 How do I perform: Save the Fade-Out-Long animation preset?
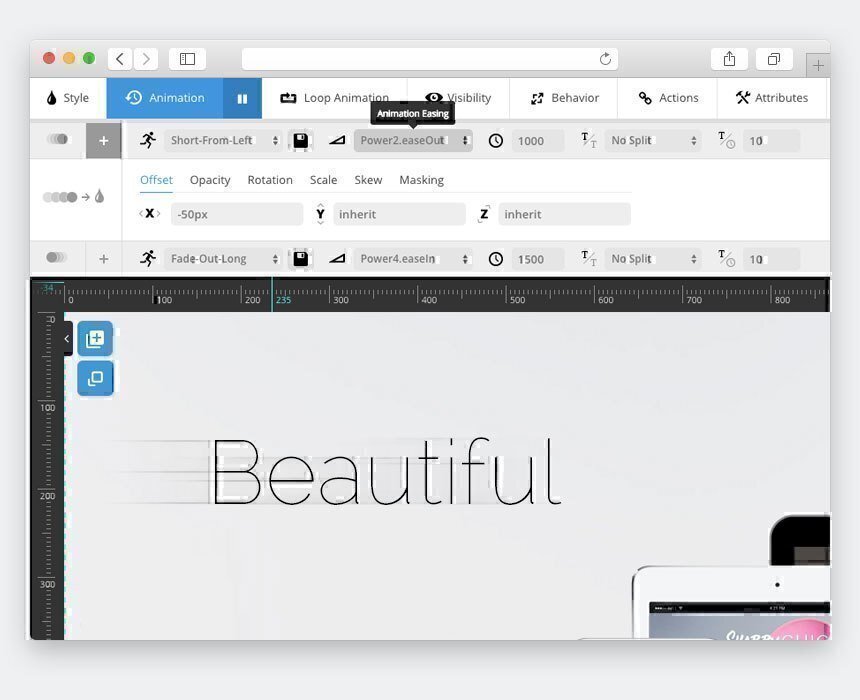coord(300,259)
